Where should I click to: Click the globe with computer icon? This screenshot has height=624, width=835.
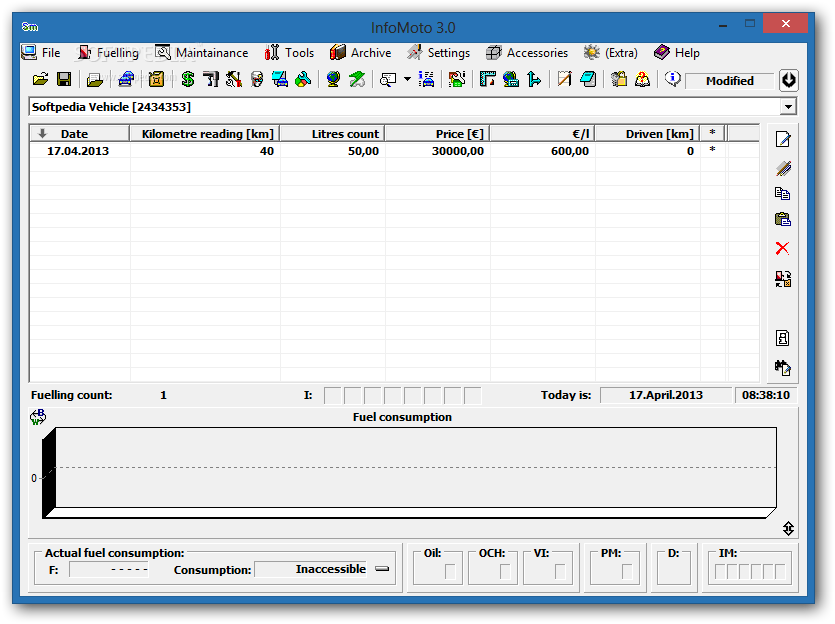pyautogui.click(x=511, y=80)
